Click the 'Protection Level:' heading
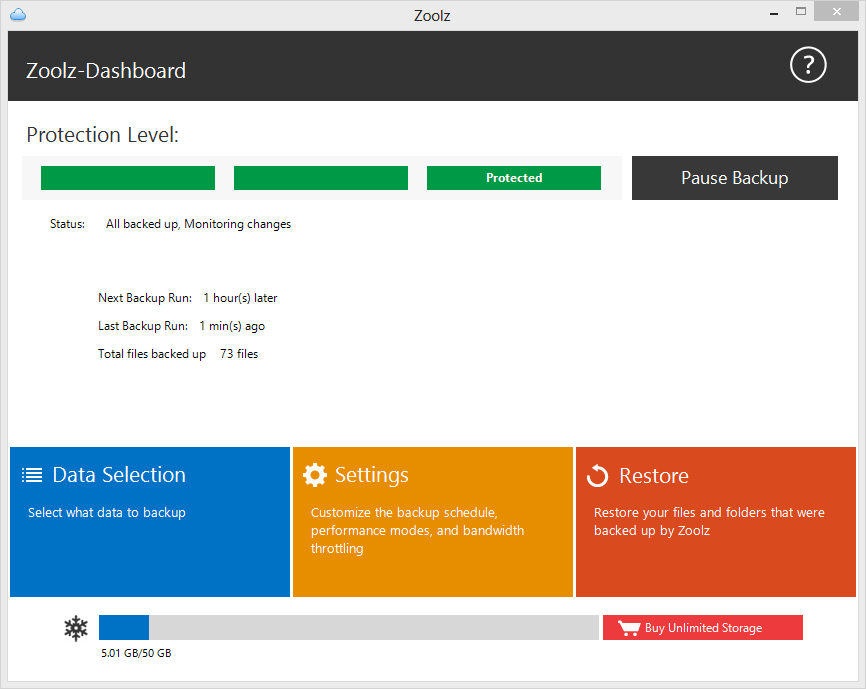Image resolution: width=866 pixels, height=689 pixels. pos(103,135)
